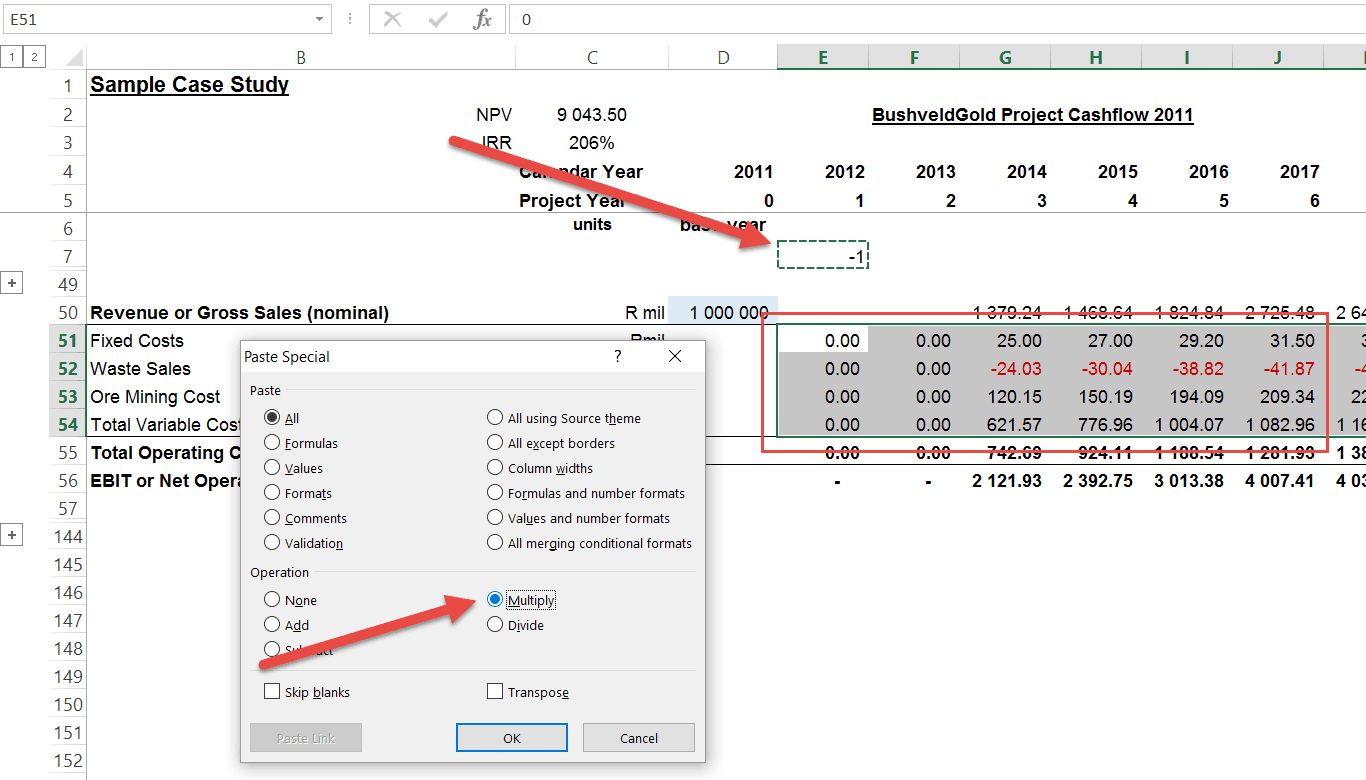This screenshot has height=780, width=1366.
Task: Expand the grouped rows above row 49
Action: coord(12,284)
